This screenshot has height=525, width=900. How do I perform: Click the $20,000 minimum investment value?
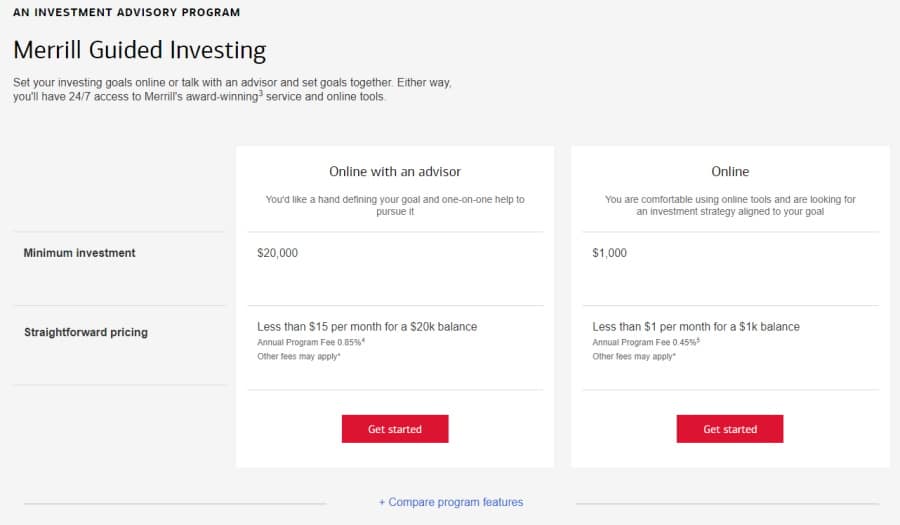(277, 253)
